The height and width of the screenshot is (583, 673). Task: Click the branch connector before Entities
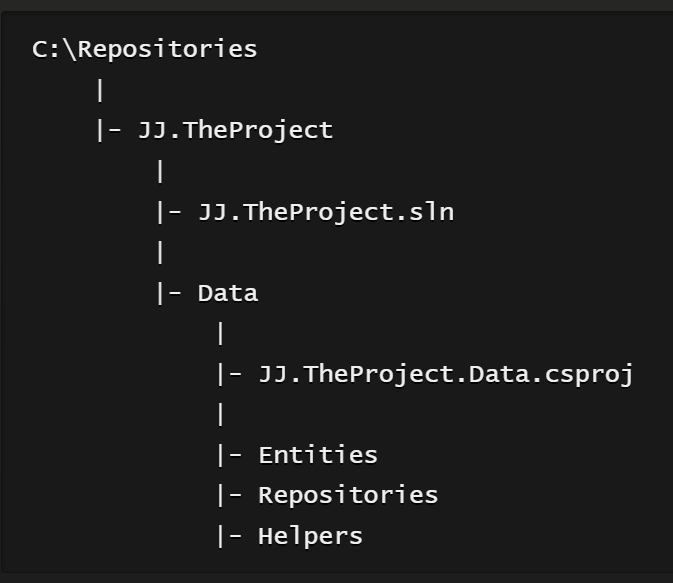click(230, 455)
